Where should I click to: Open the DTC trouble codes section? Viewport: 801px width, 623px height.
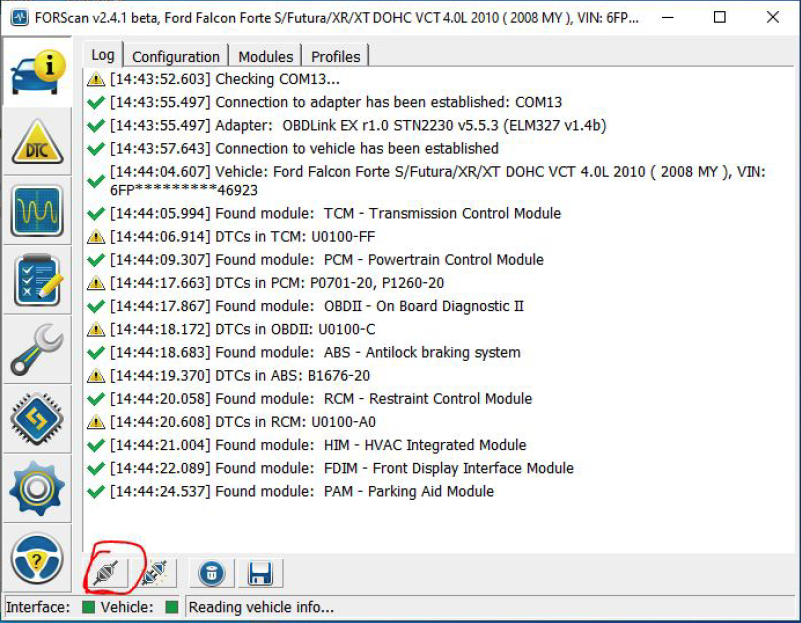(38, 141)
